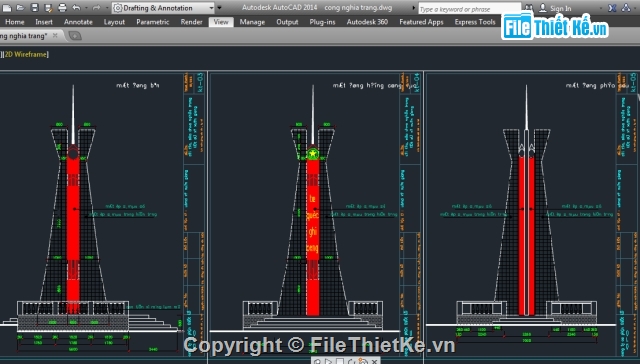
Task: Open the Express Tools ribbon tab
Action: [x=475, y=22]
